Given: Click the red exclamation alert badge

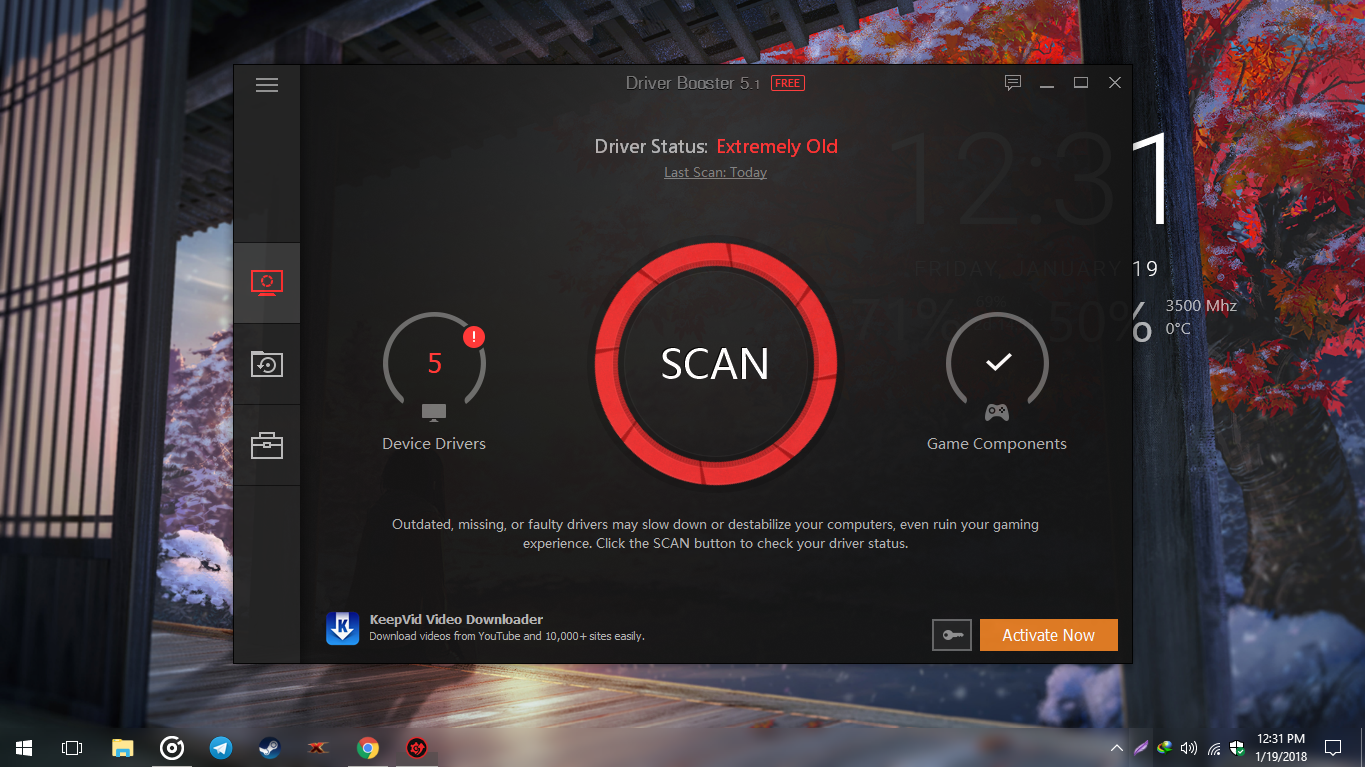Looking at the screenshot, I should point(474,337).
